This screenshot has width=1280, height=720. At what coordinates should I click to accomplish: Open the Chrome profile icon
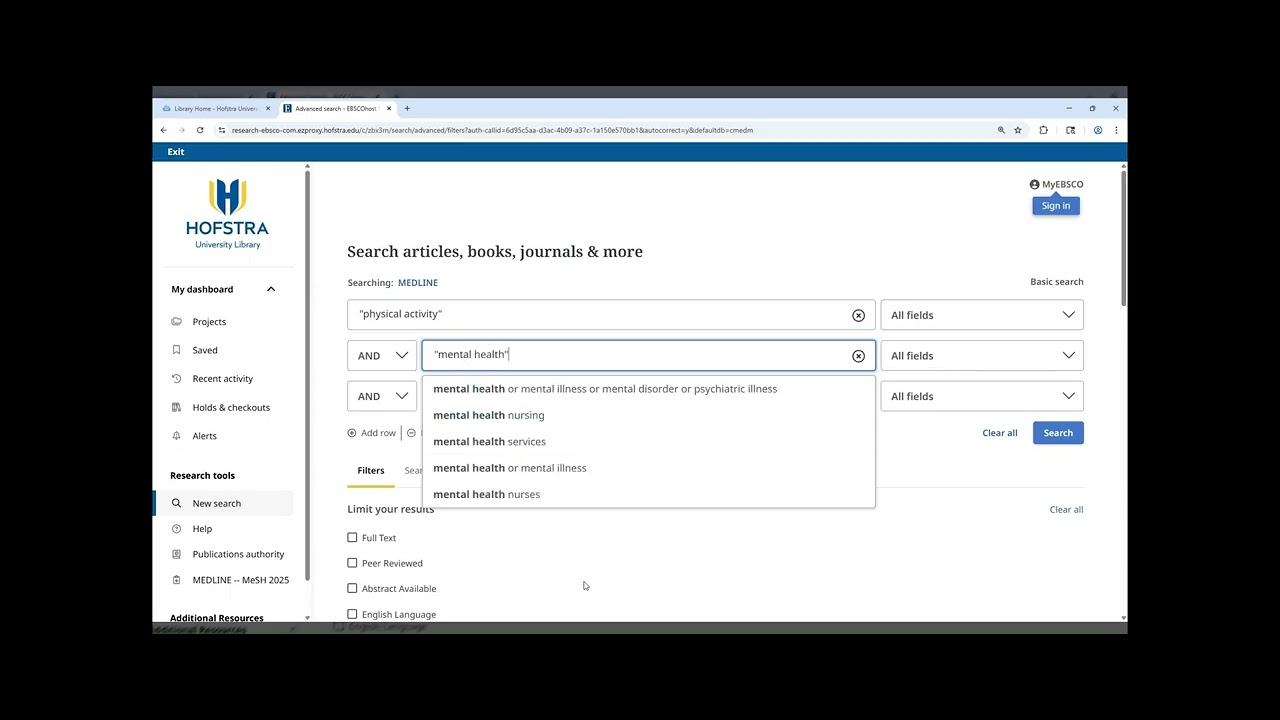[x=1098, y=130]
